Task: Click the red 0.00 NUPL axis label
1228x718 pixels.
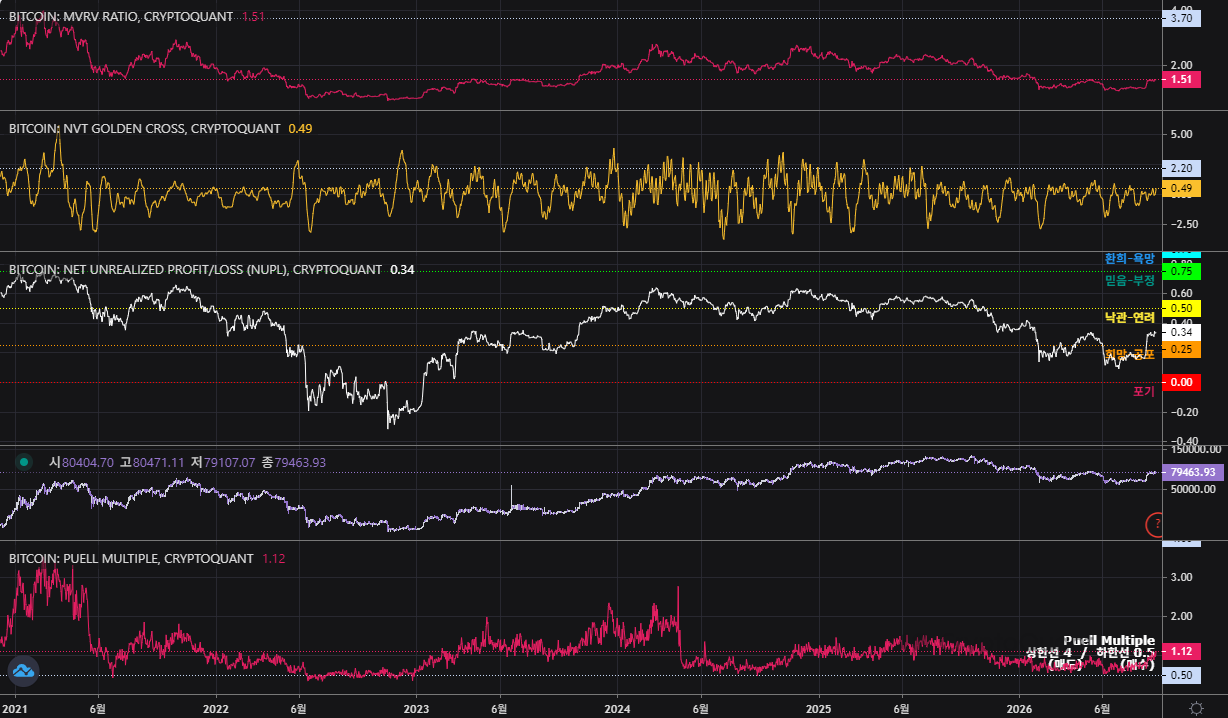Action: tap(1181, 382)
